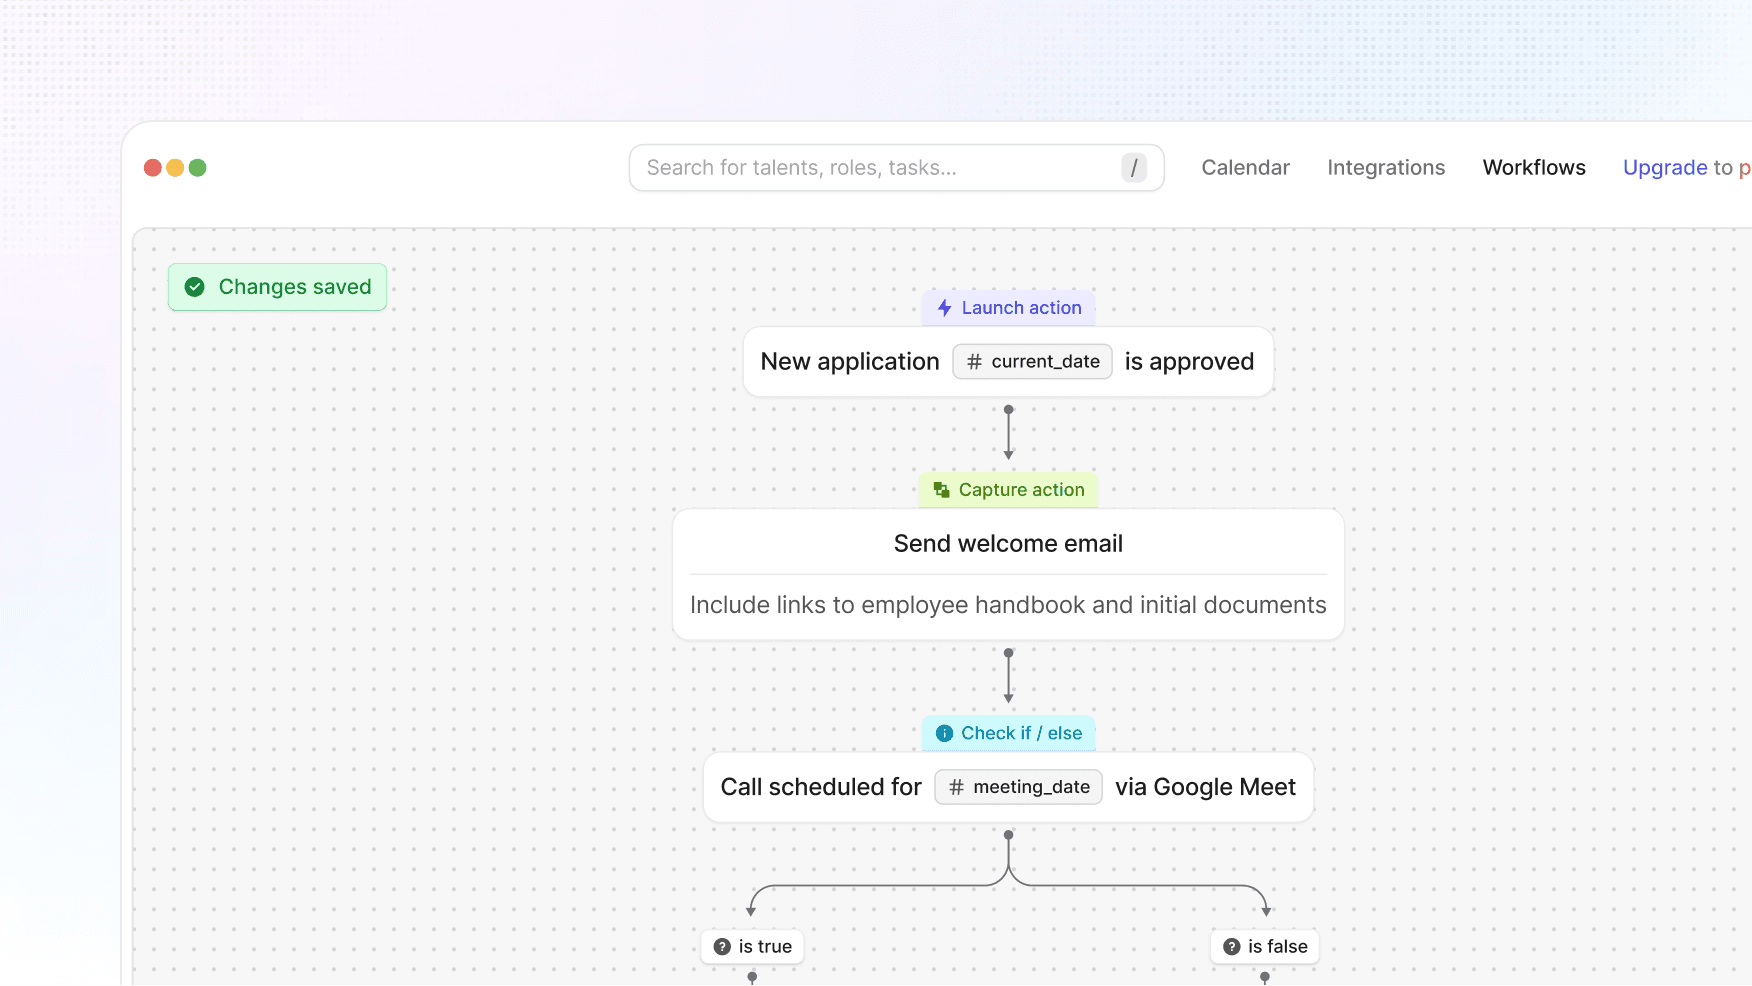Click the lightning bolt Launch action icon
This screenshot has height=986, width=1752.
click(x=944, y=308)
